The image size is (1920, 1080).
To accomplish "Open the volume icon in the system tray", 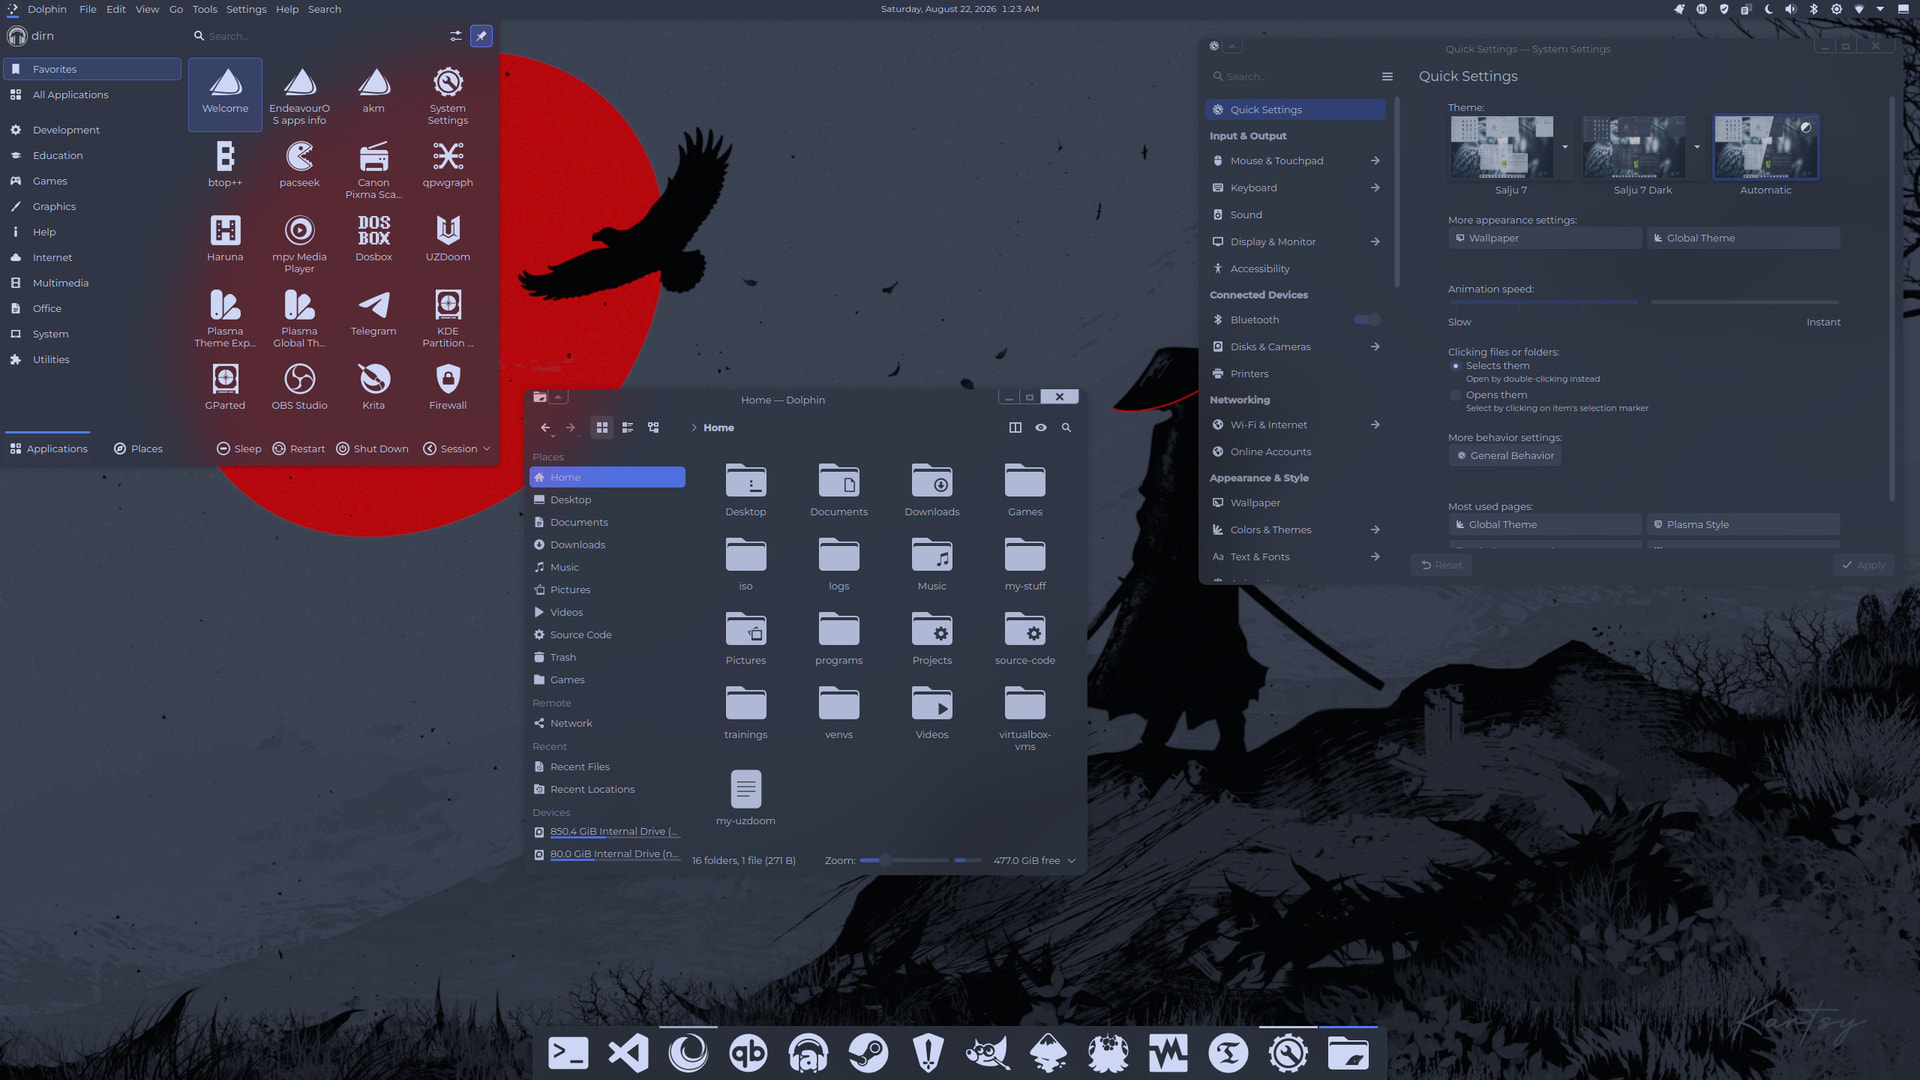I will point(1791,9).
